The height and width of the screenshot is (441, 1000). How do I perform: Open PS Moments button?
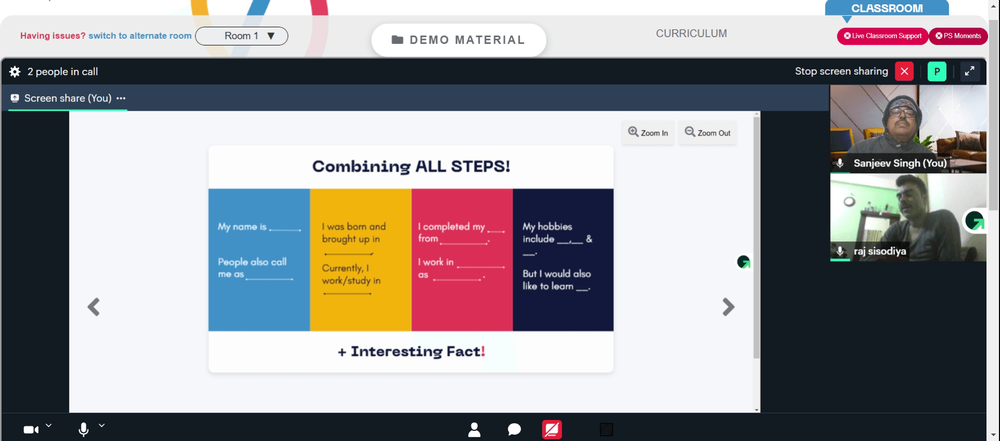(x=958, y=36)
